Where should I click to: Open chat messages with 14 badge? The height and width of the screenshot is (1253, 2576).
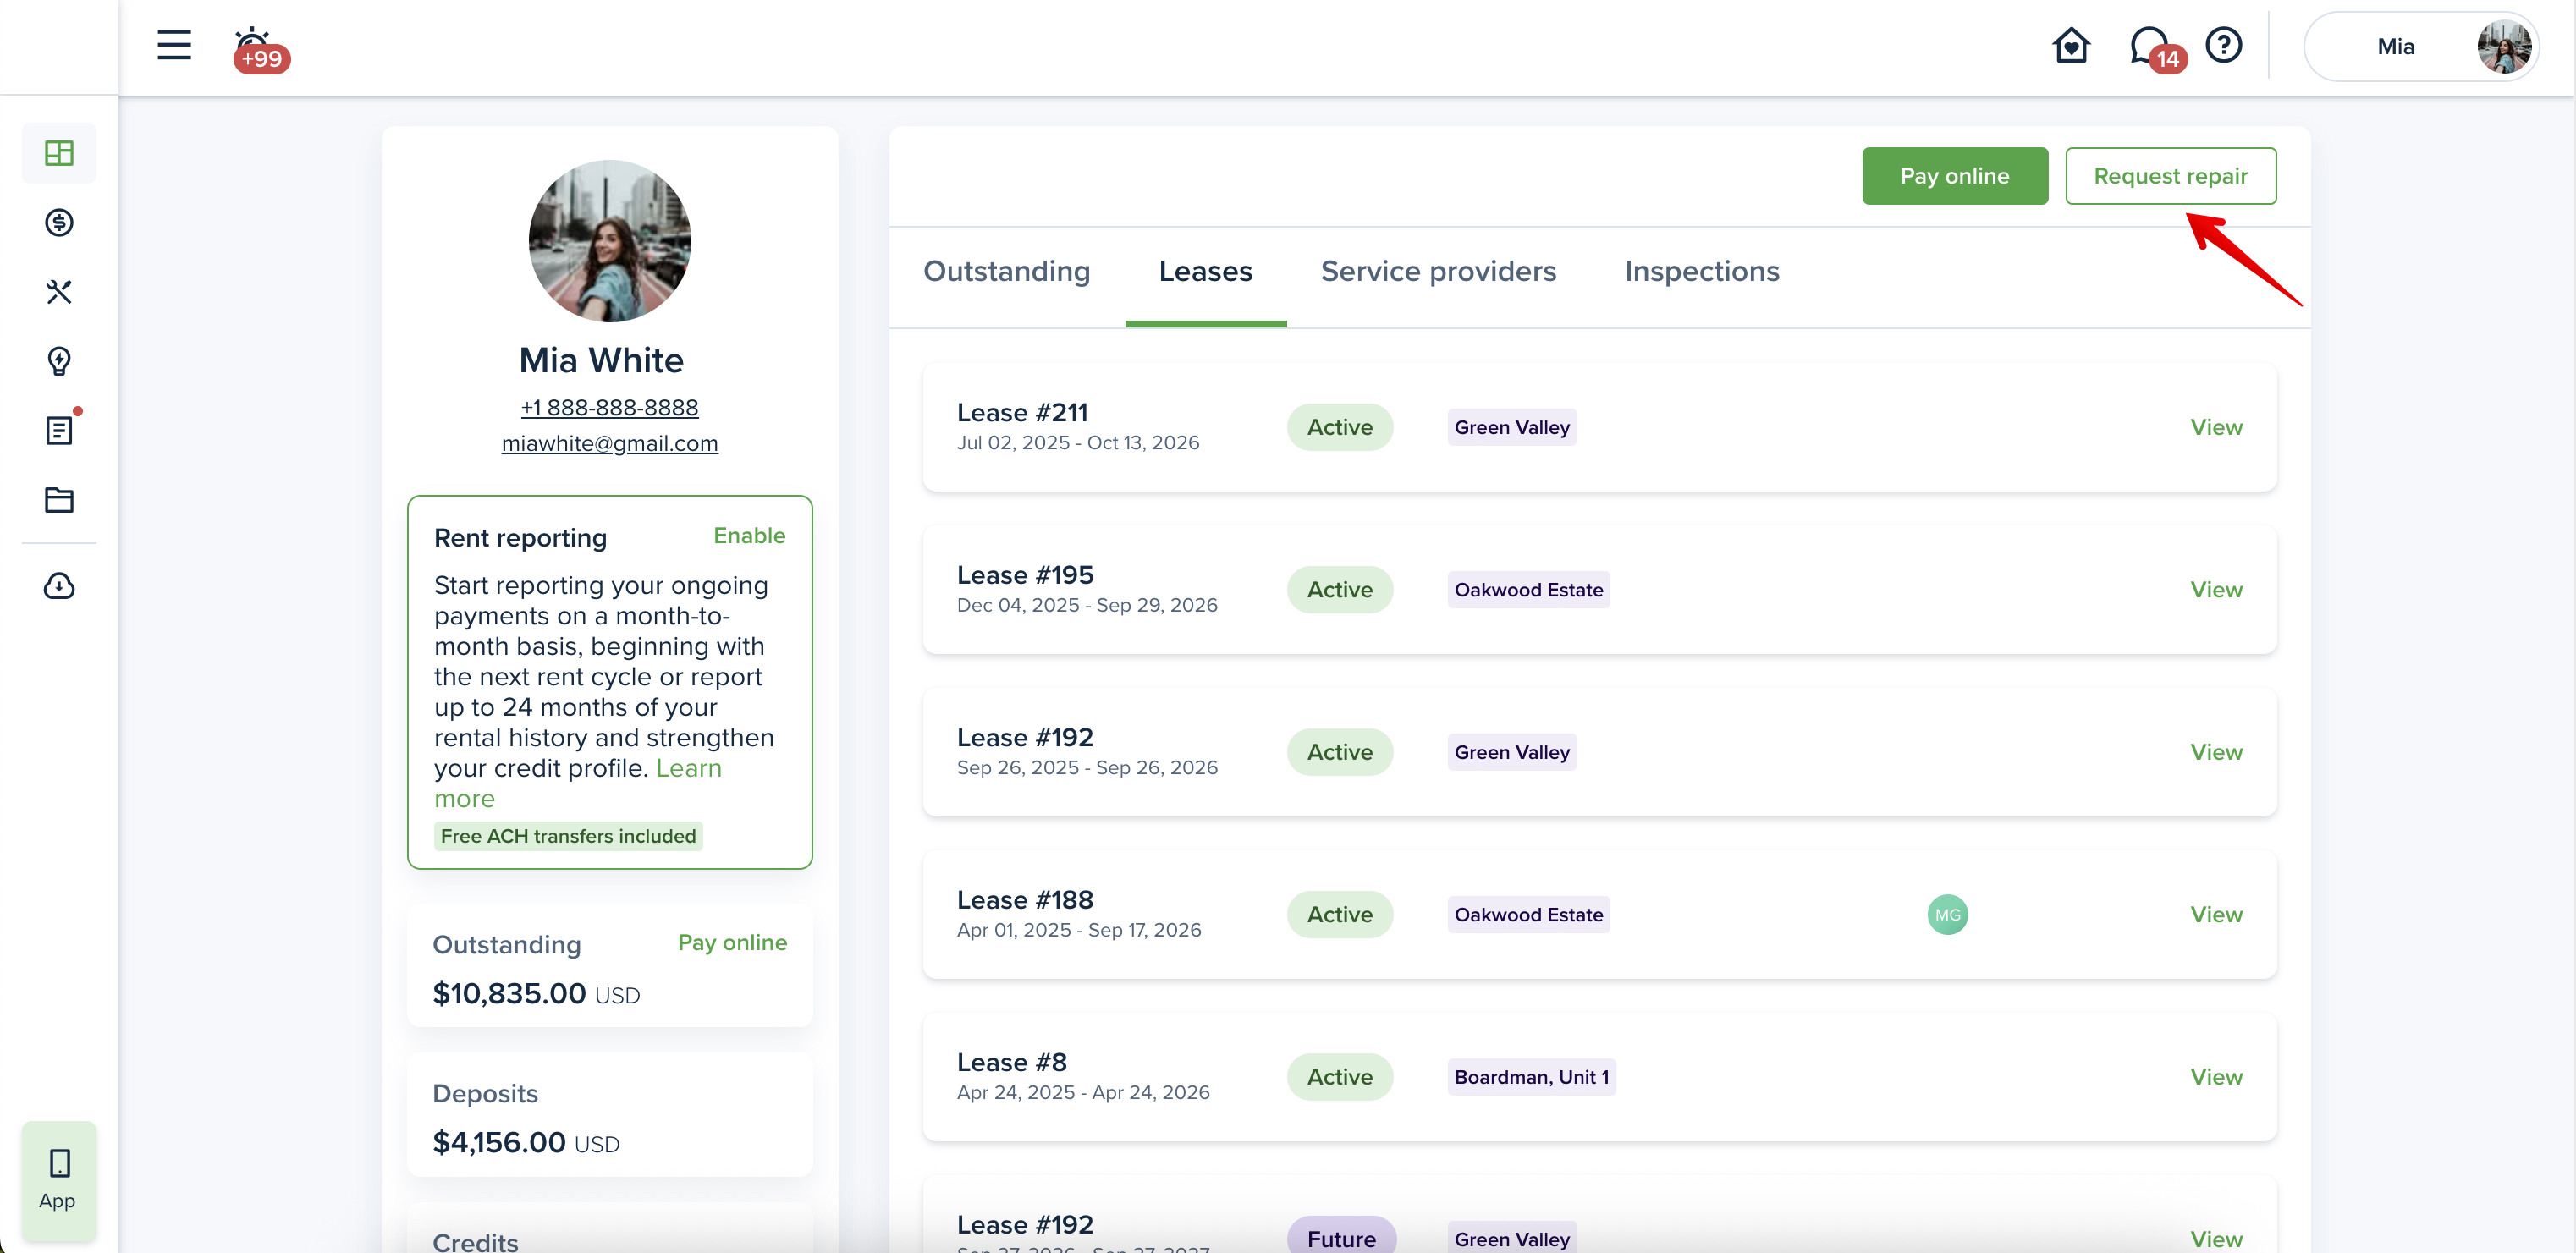(2150, 47)
